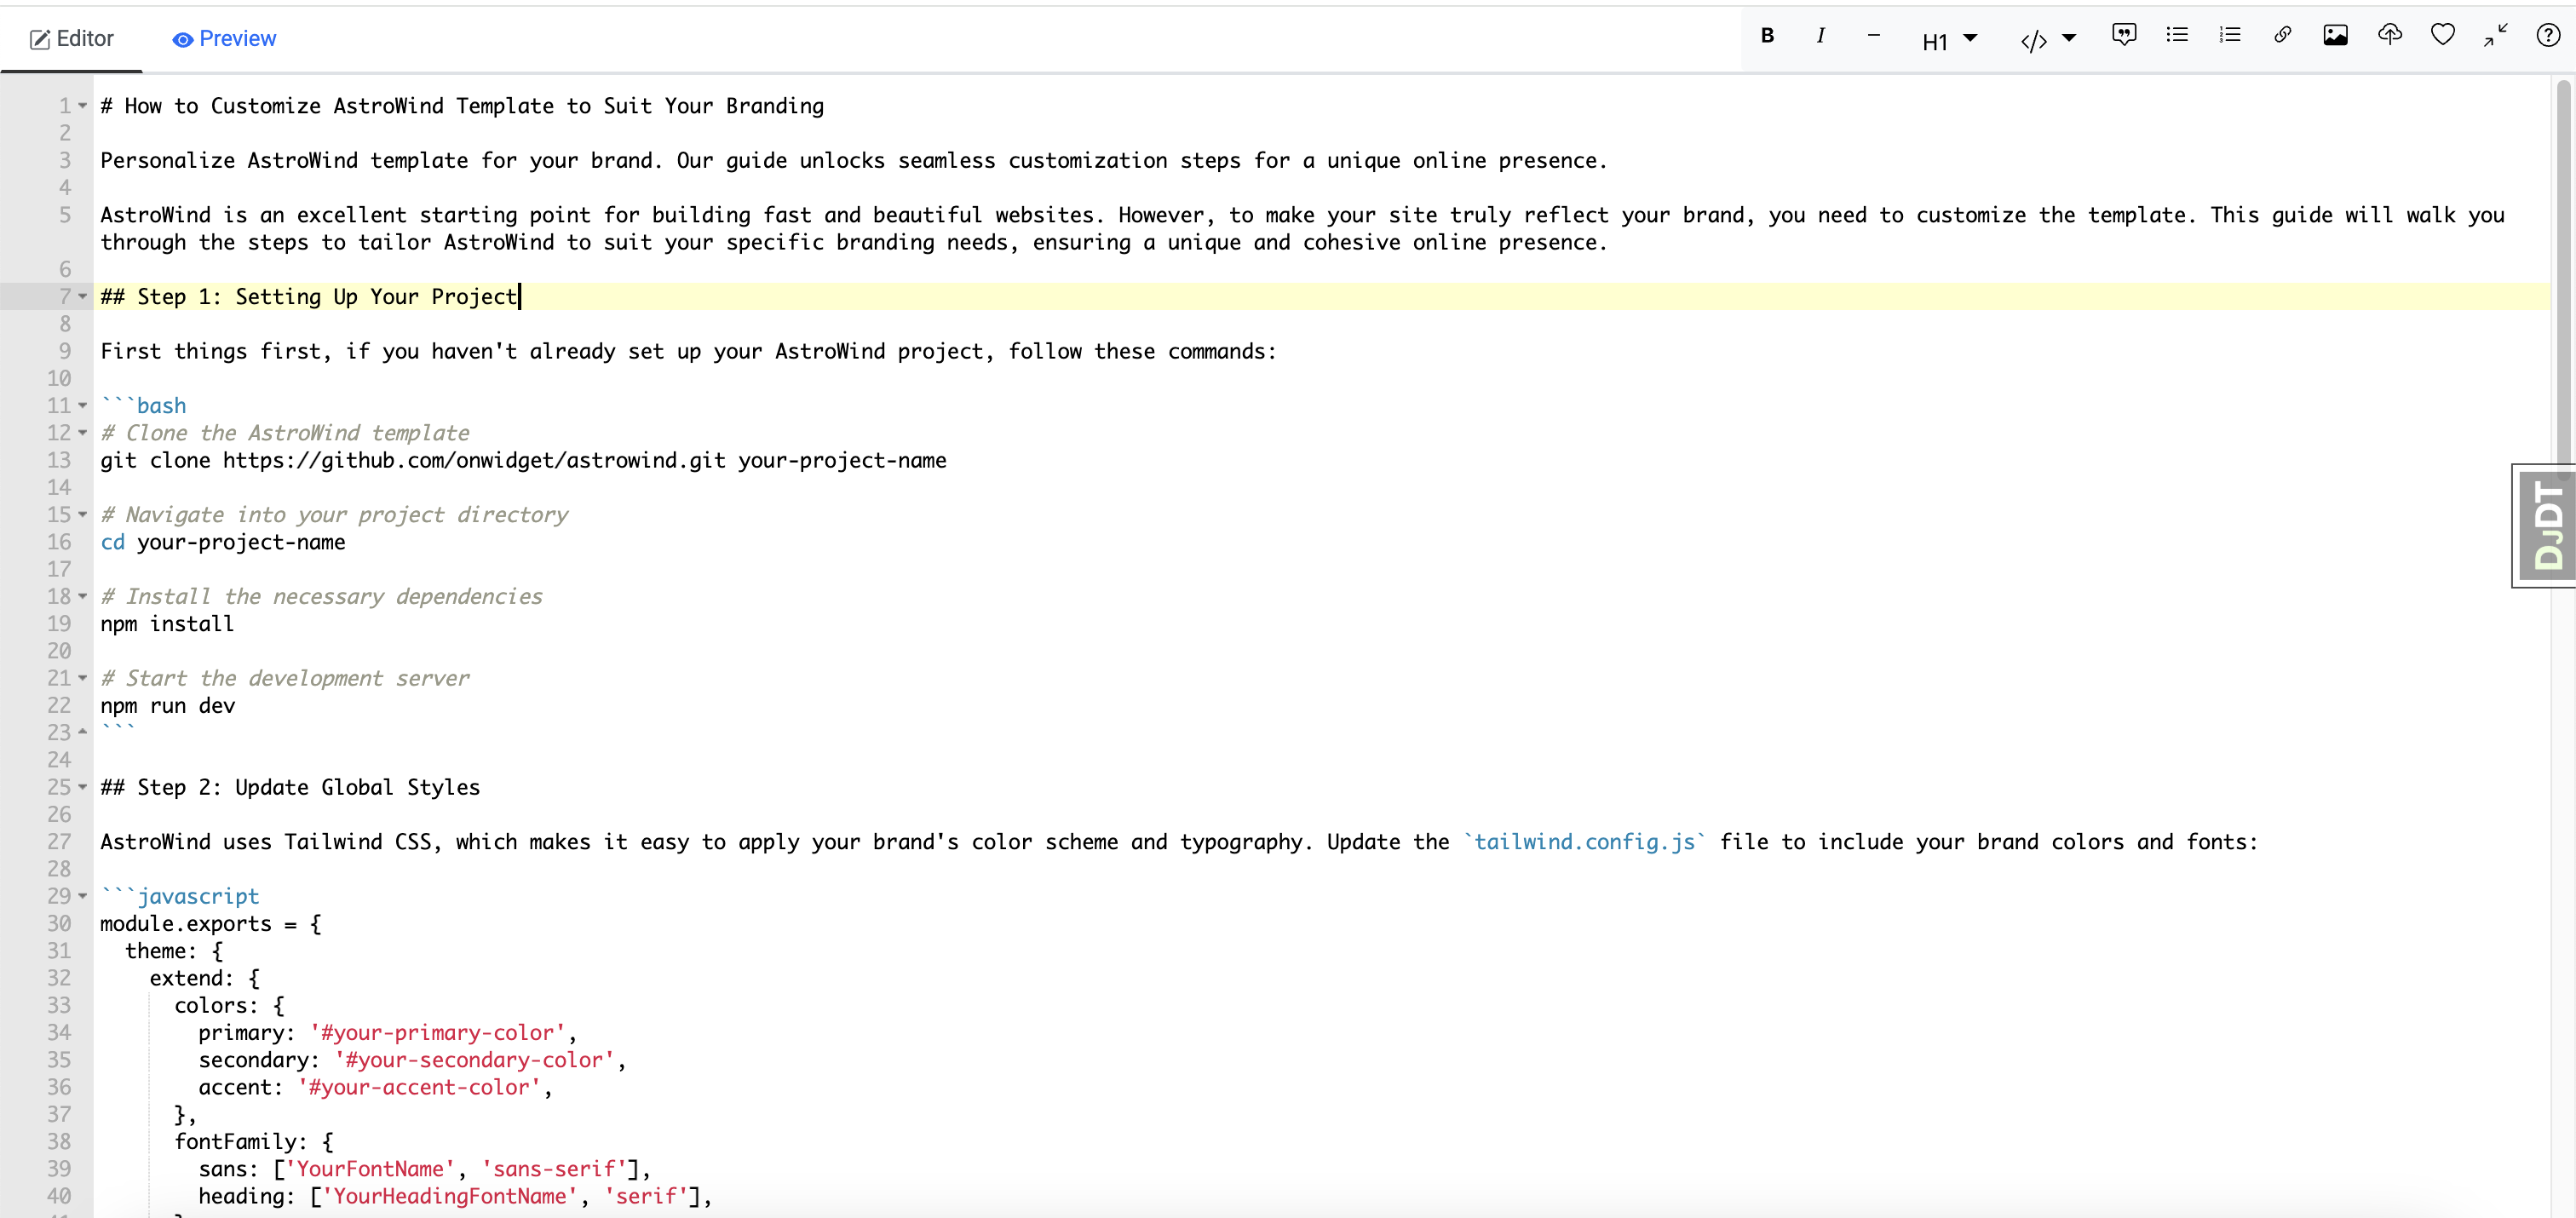Click line number 30 in the gutter
Screen dimensions: 2576x1218
tap(59, 924)
